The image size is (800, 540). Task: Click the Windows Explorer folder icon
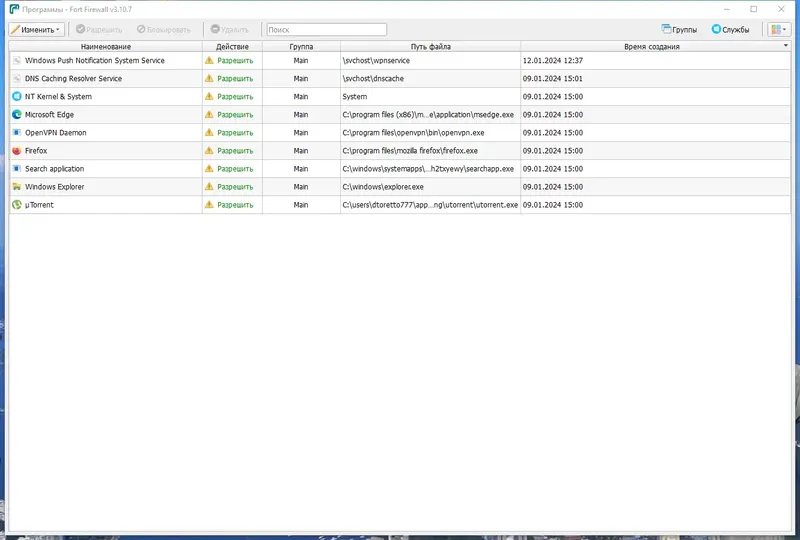click(x=17, y=187)
